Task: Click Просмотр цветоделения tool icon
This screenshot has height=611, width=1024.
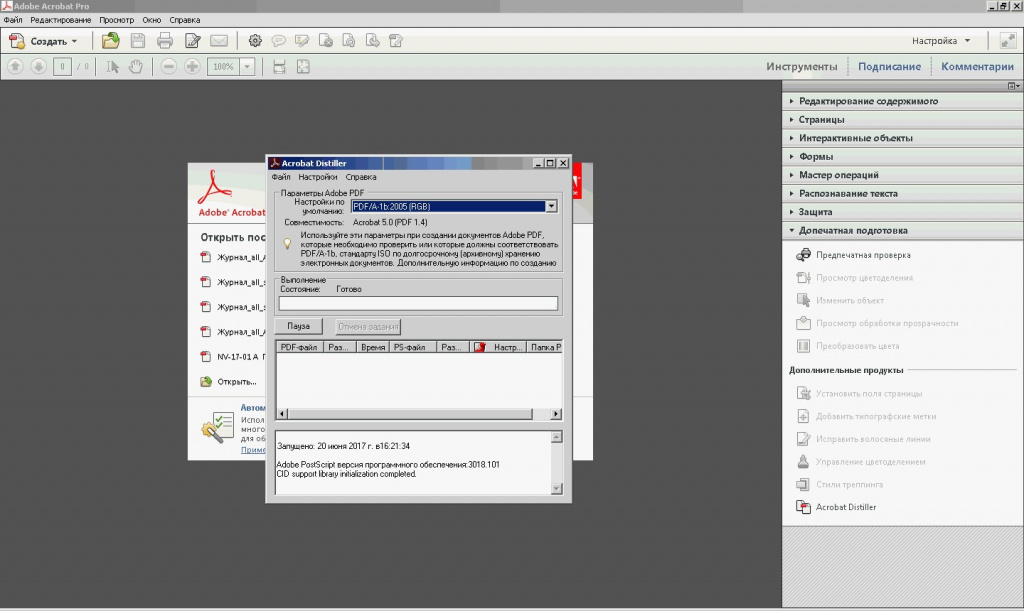Action: tap(803, 278)
